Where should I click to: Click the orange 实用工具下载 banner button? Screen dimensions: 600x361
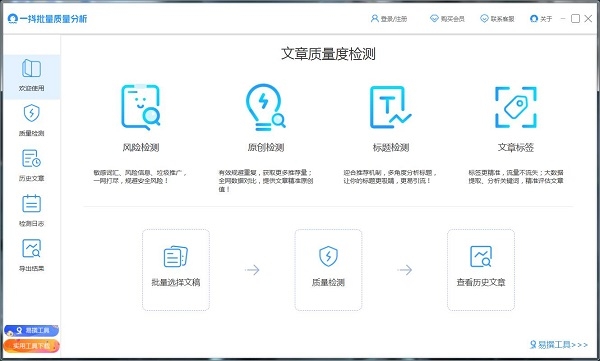pyautogui.click(x=31, y=346)
